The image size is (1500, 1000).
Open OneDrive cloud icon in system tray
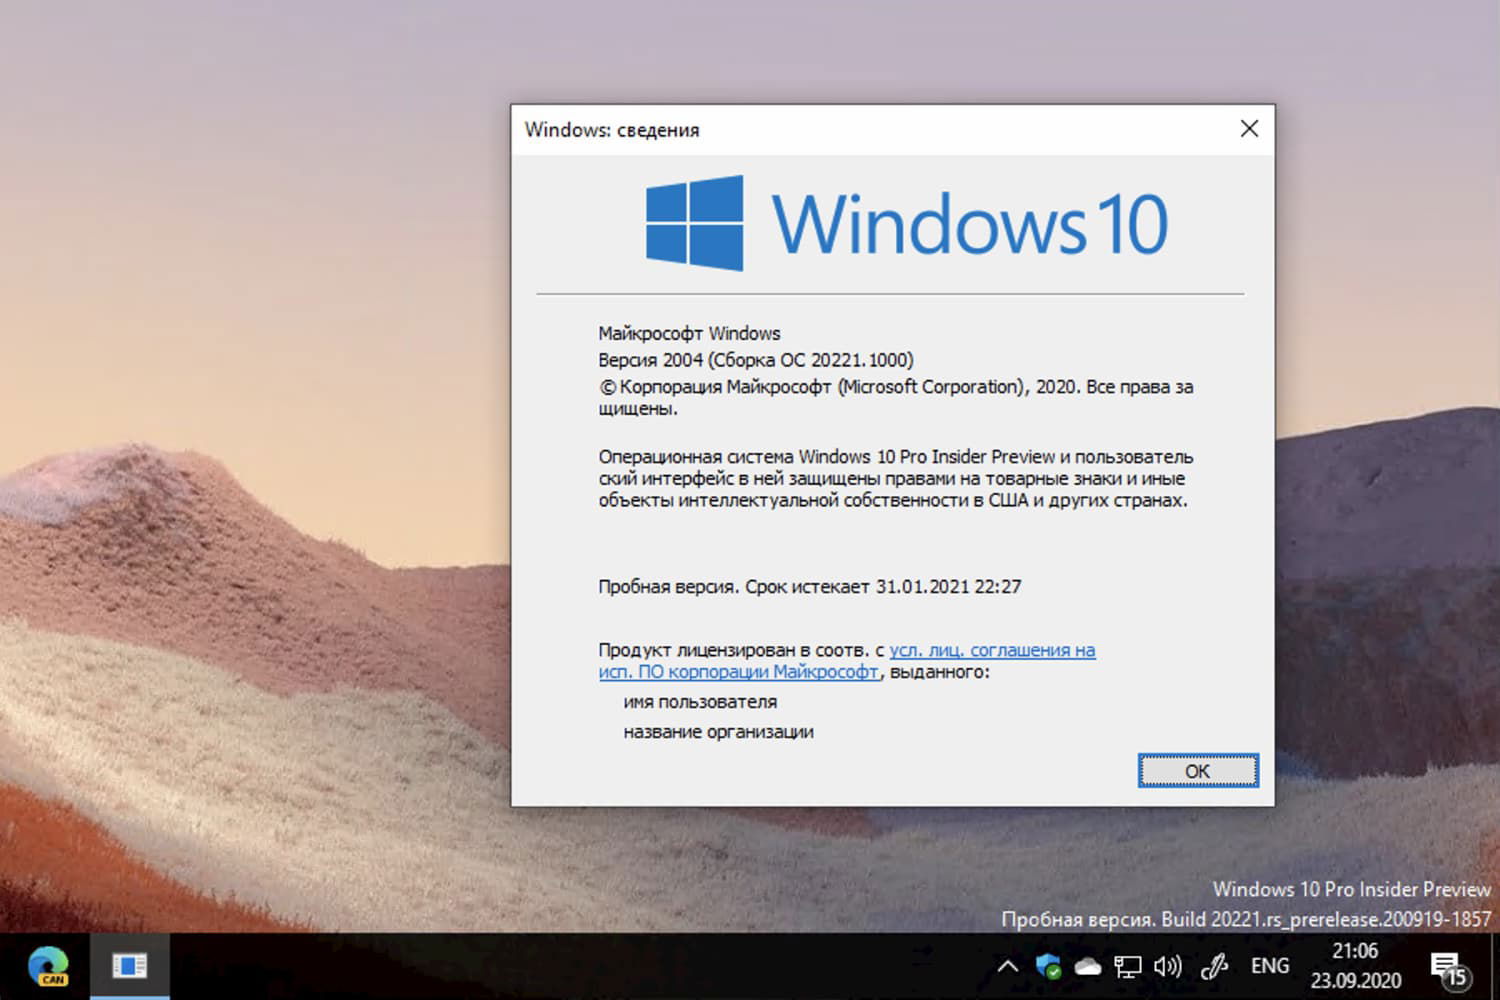[1088, 965]
